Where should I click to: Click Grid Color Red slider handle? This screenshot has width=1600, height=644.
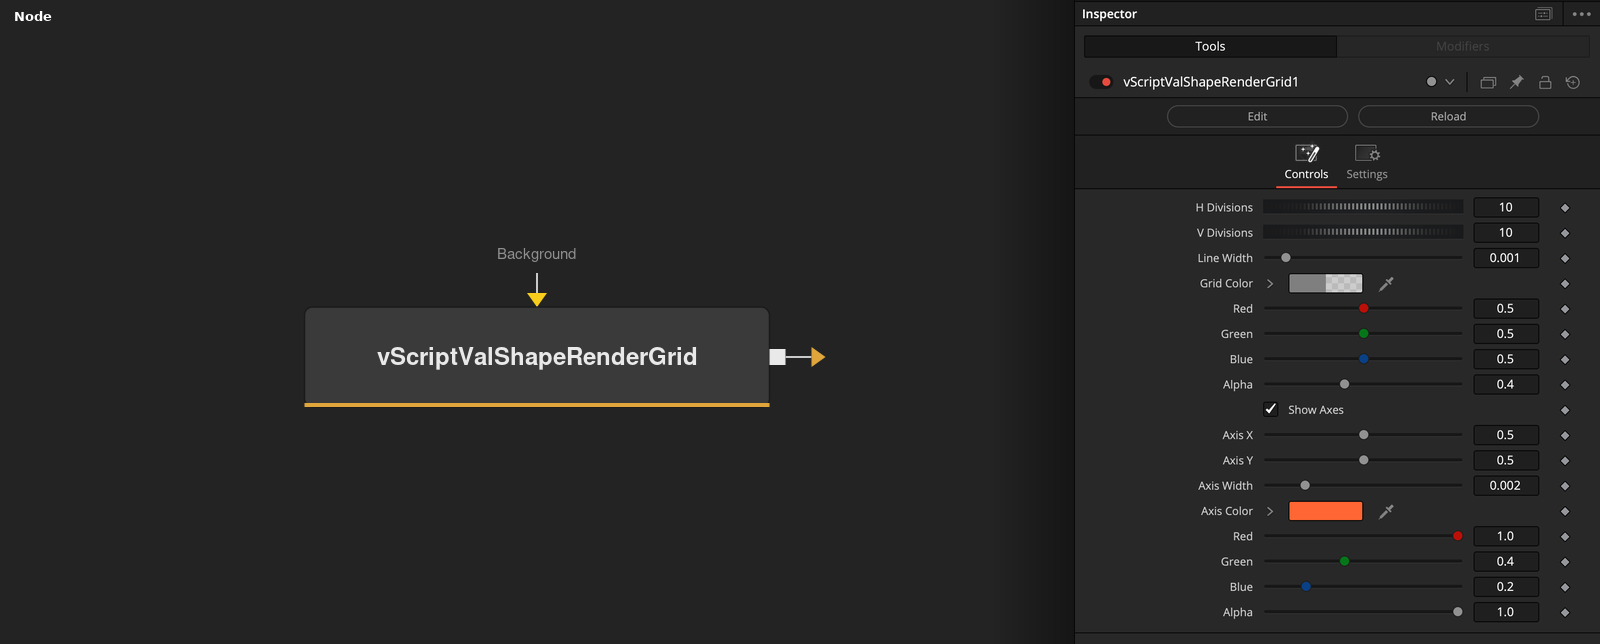tap(1364, 309)
